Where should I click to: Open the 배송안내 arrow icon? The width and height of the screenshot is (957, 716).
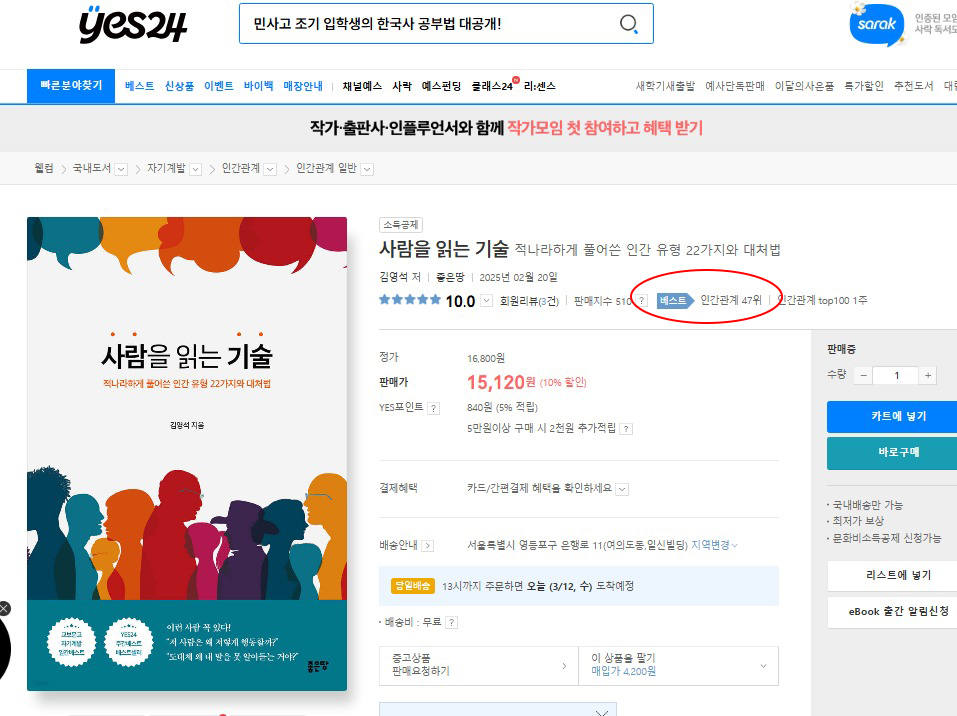[x=428, y=546]
